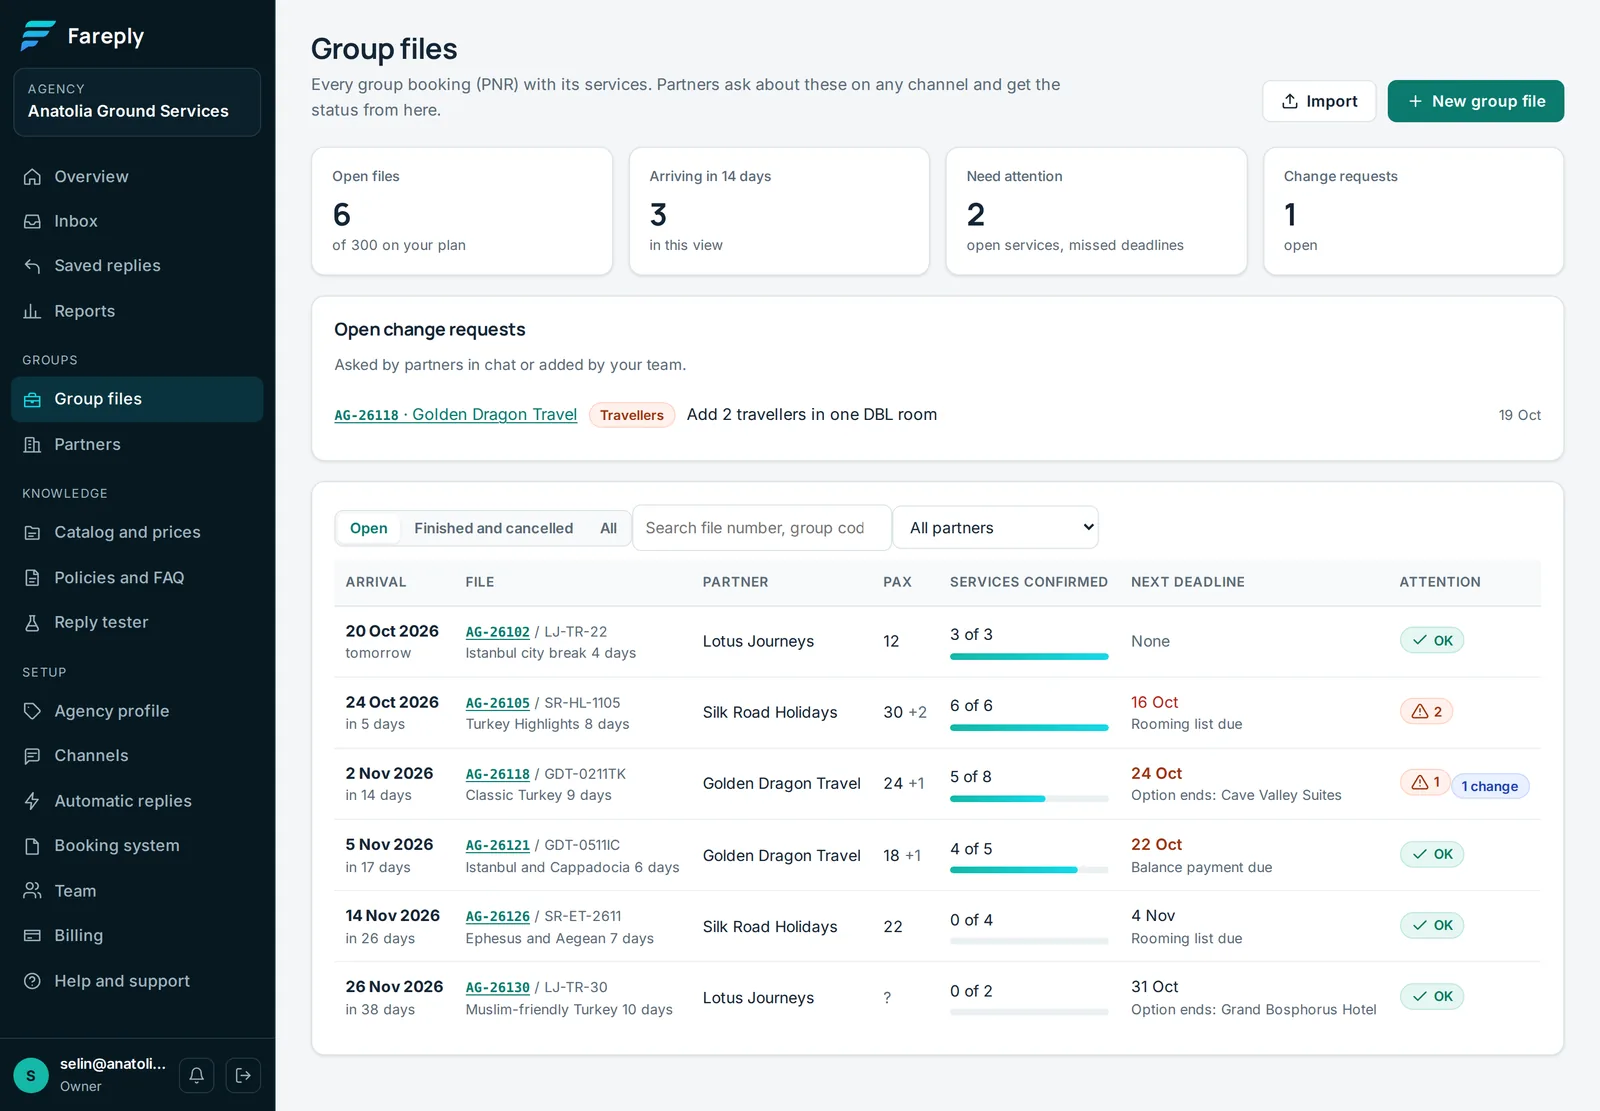The width and height of the screenshot is (1600, 1111).
Task: Click the Catalog and prices icon
Action: pyautogui.click(x=32, y=533)
